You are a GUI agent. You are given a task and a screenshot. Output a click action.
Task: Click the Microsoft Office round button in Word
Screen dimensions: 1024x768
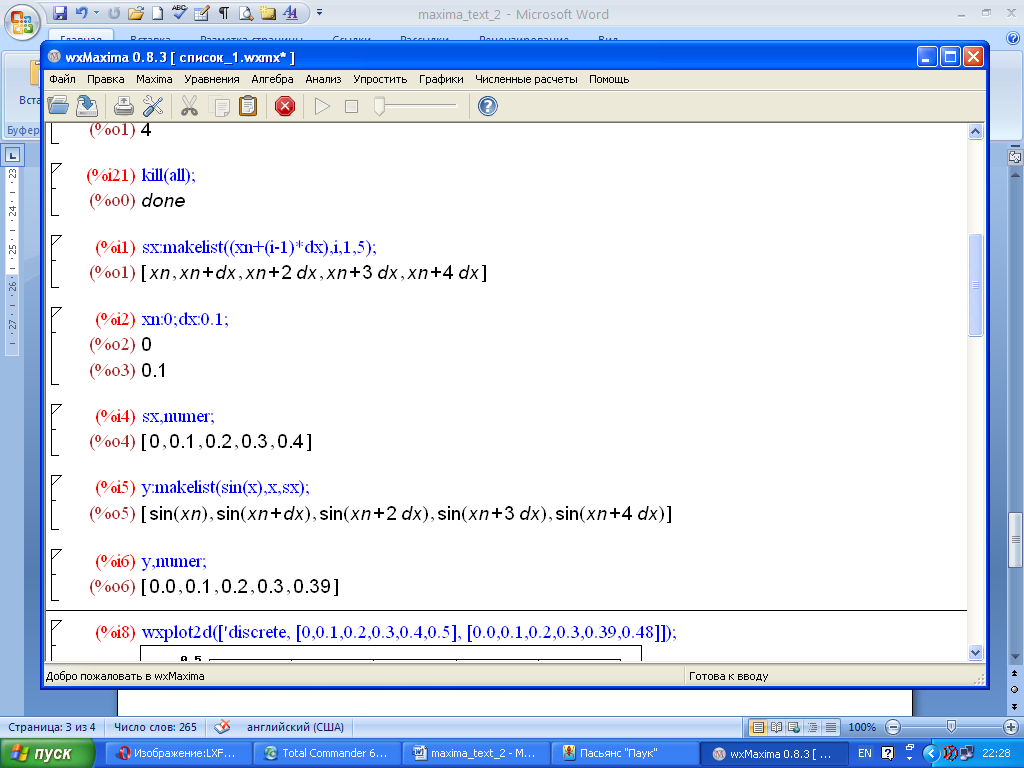(x=22, y=22)
